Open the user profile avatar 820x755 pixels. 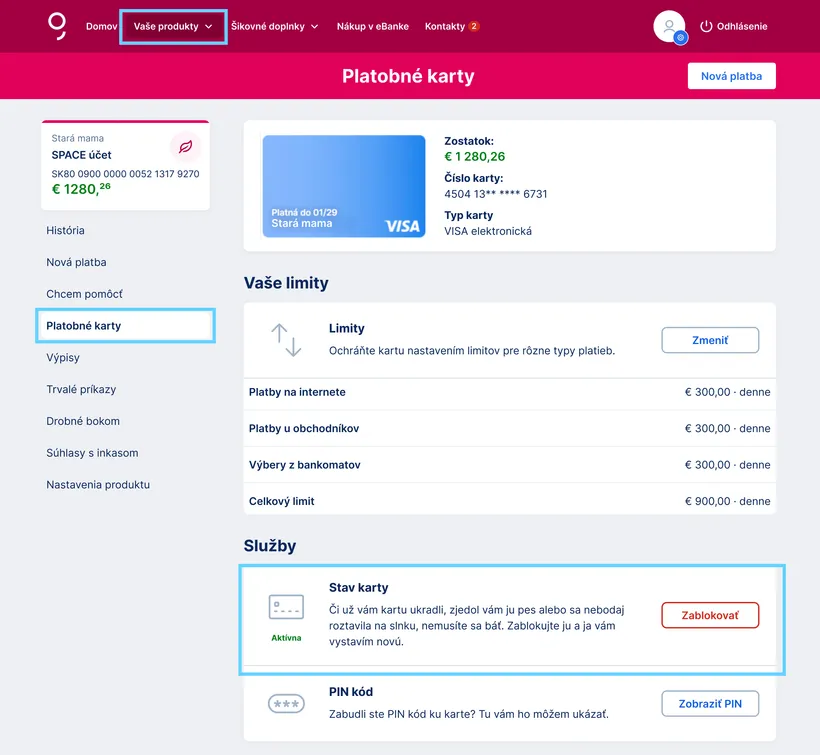[x=669, y=26]
